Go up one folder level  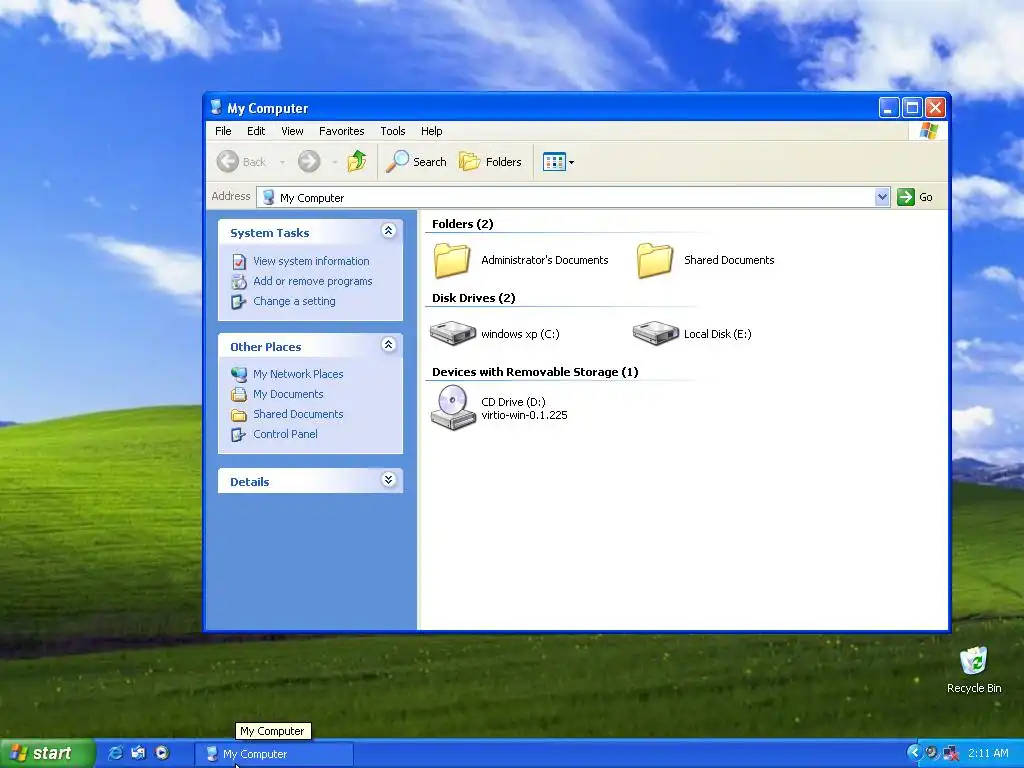click(357, 161)
